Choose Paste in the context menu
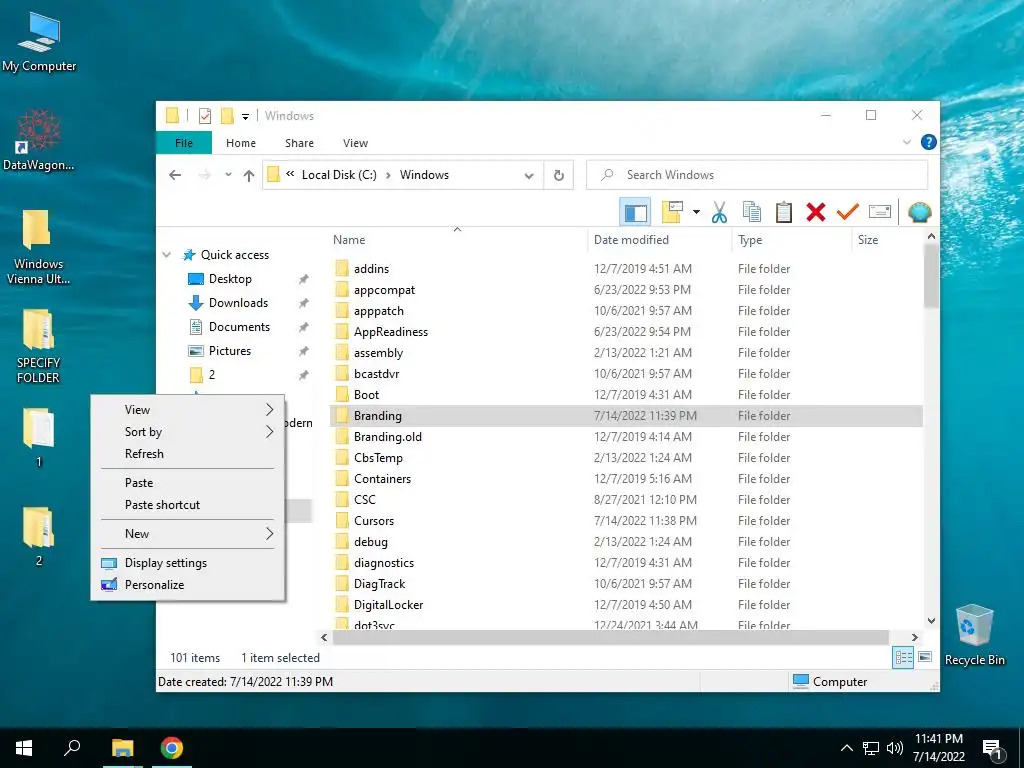The image size is (1024, 768). [x=187, y=483]
